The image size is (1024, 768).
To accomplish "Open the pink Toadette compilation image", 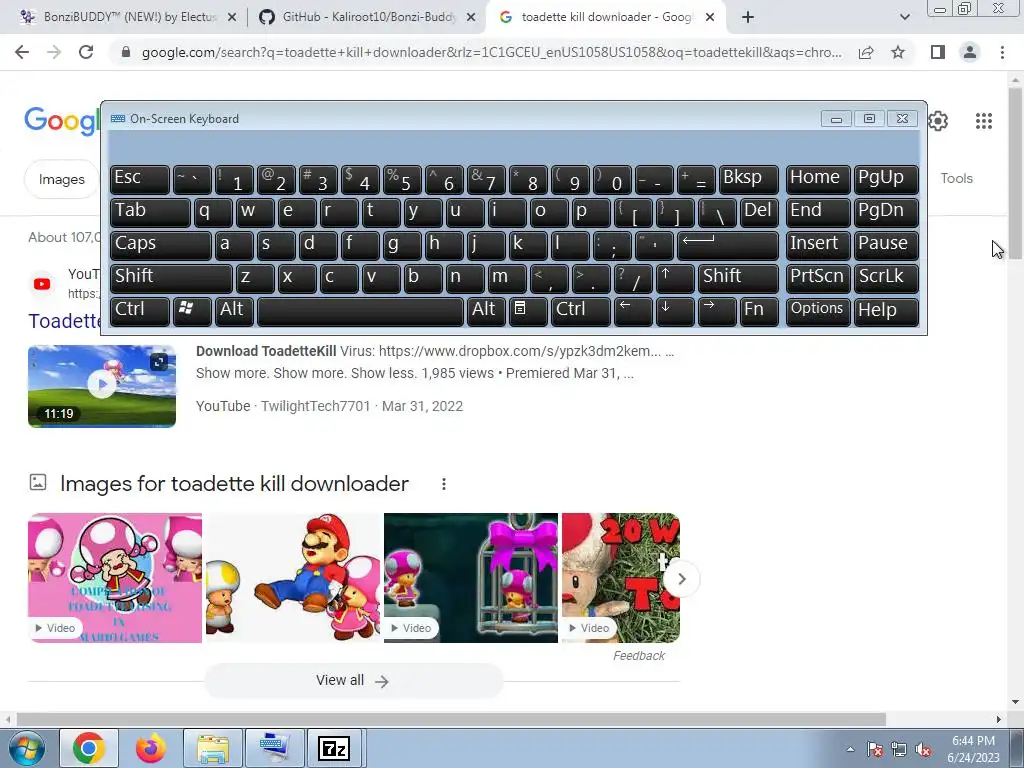I will pos(115,578).
